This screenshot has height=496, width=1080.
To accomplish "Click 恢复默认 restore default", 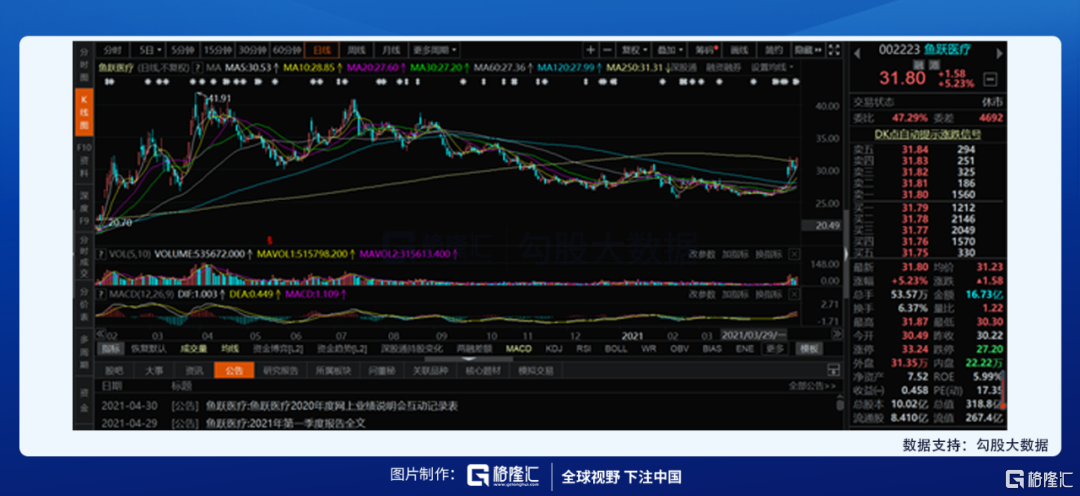I will pyautogui.click(x=147, y=349).
